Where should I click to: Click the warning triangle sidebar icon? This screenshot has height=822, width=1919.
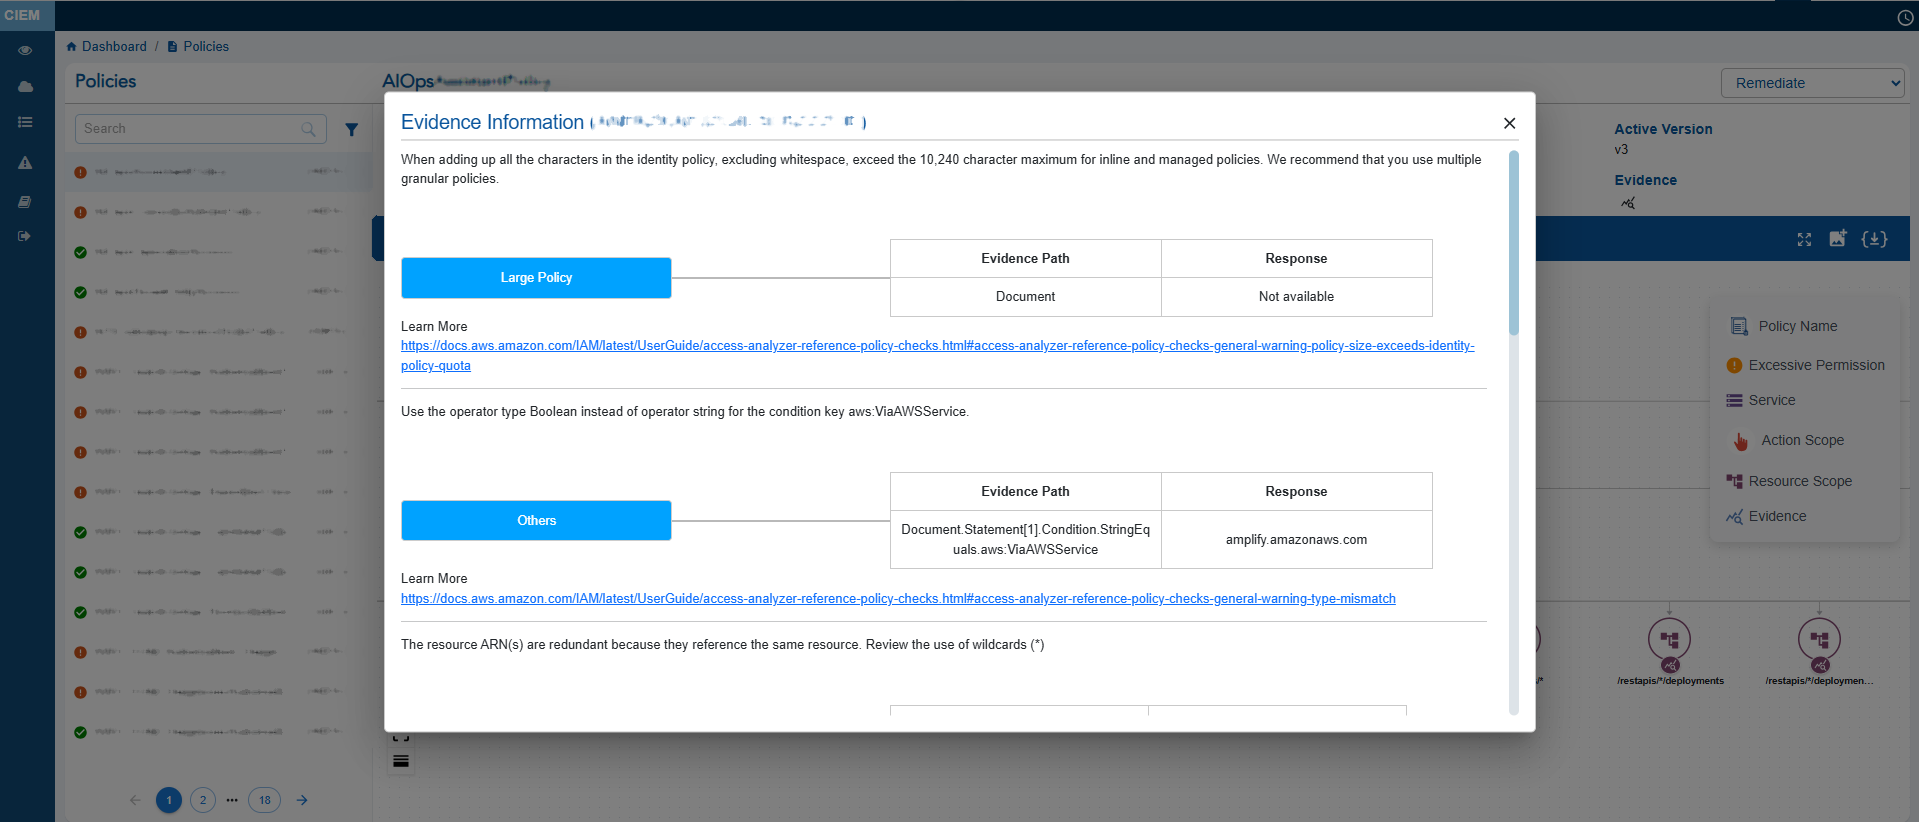25,163
